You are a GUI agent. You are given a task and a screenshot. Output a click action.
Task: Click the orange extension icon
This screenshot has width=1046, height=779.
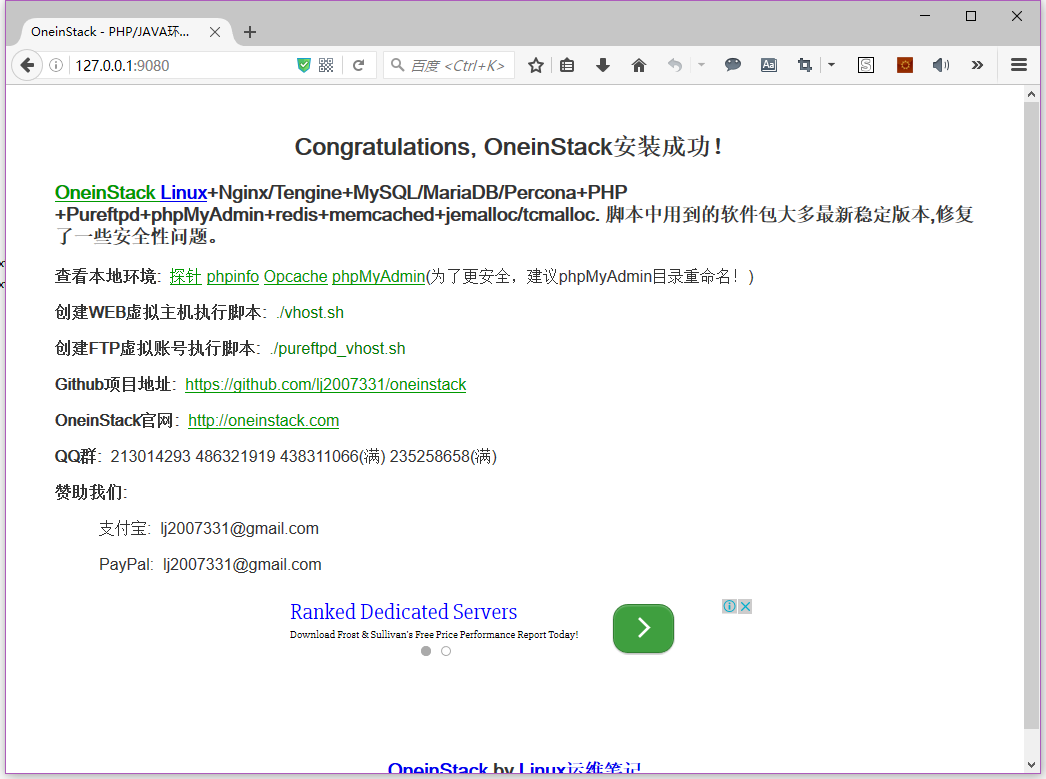tap(905, 65)
